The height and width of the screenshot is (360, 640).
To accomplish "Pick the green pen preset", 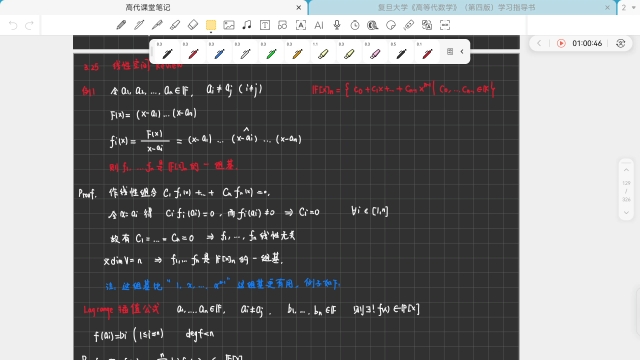I will [271, 52].
